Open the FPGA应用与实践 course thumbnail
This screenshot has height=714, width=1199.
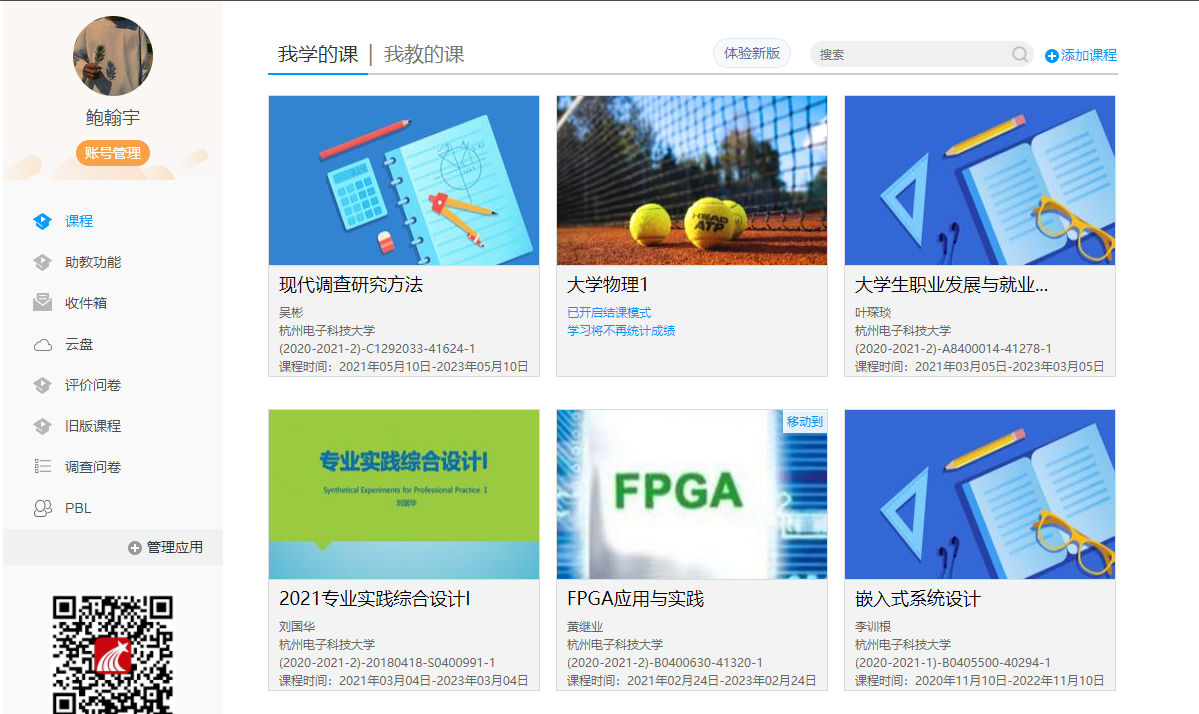(x=691, y=494)
